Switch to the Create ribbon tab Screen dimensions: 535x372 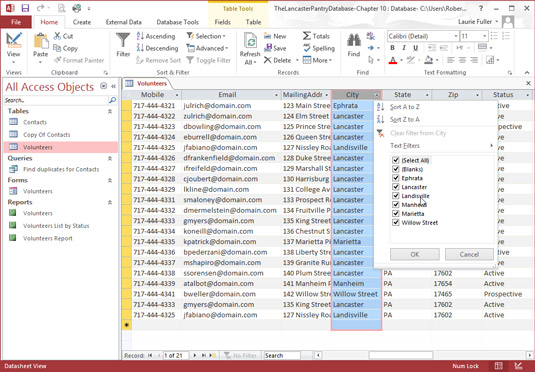[82, 22]
